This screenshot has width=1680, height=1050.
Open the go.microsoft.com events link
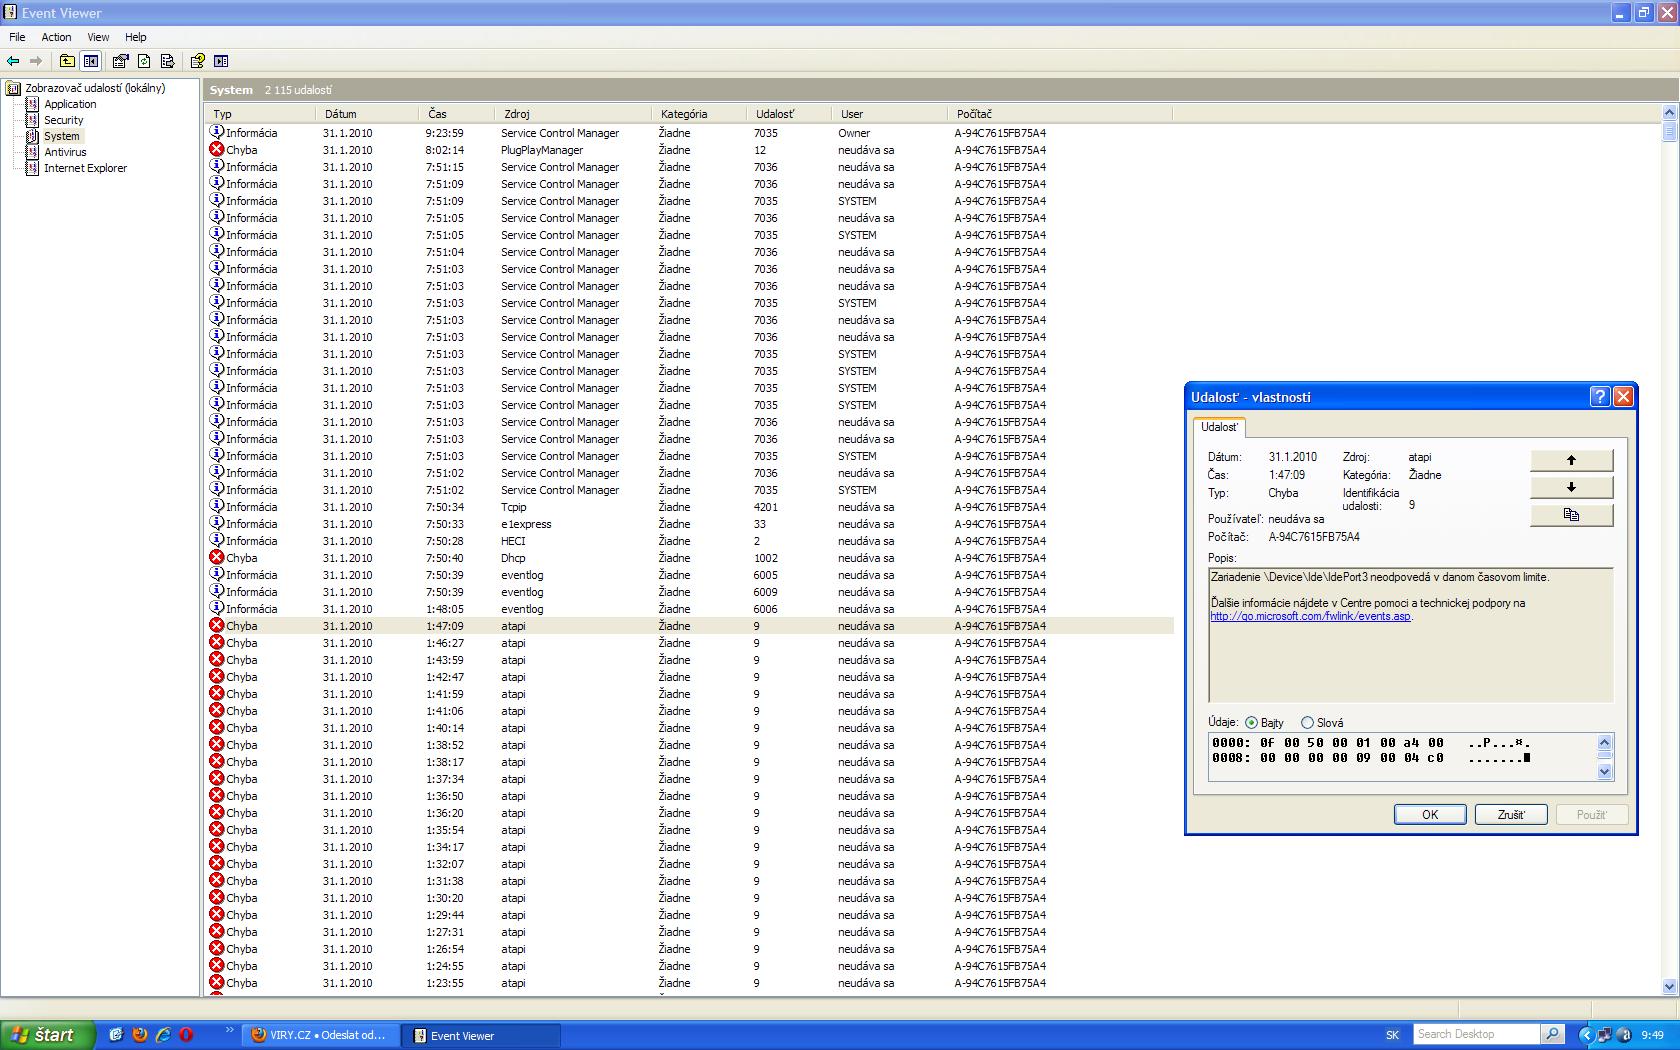tap(1310, 617)
